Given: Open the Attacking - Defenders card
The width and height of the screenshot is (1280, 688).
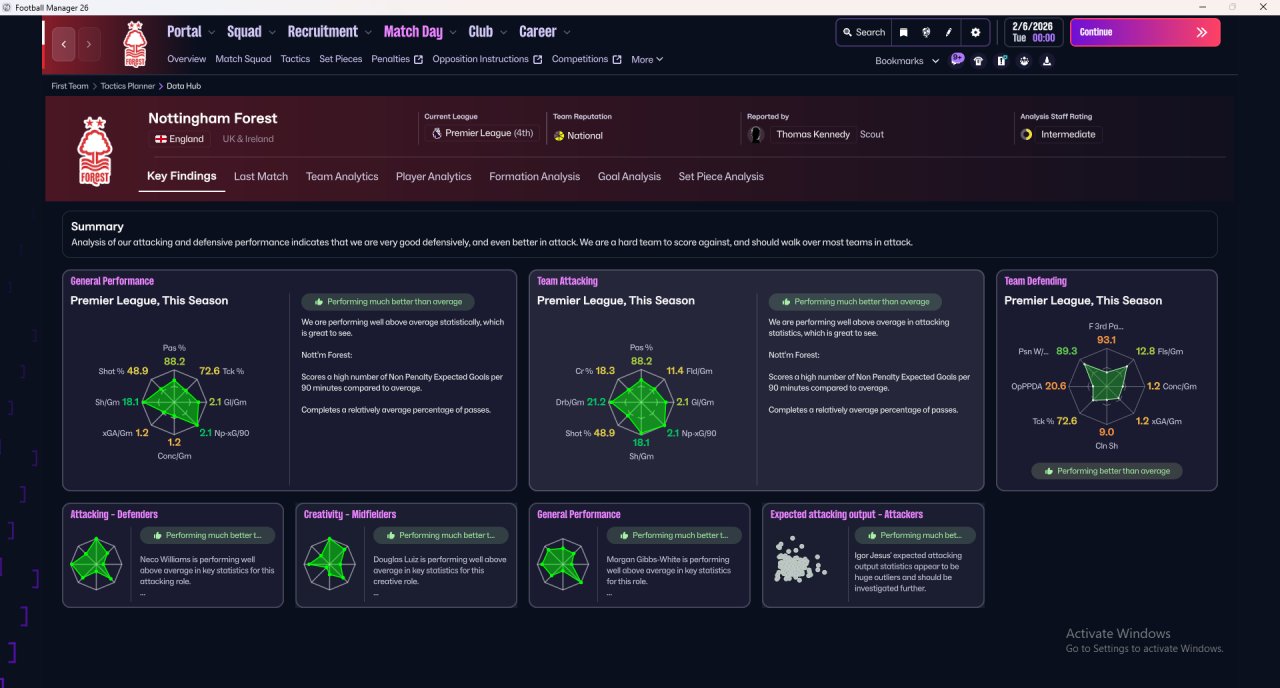Looking at the screenshot, I should coord(173,555).
